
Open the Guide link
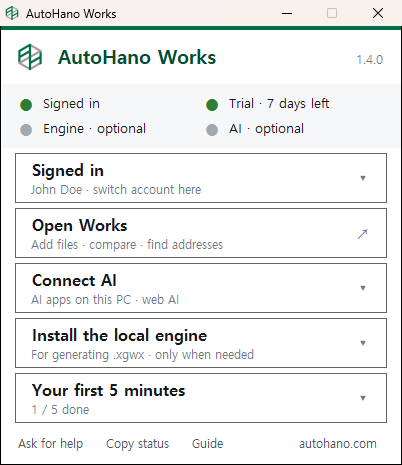207,444
